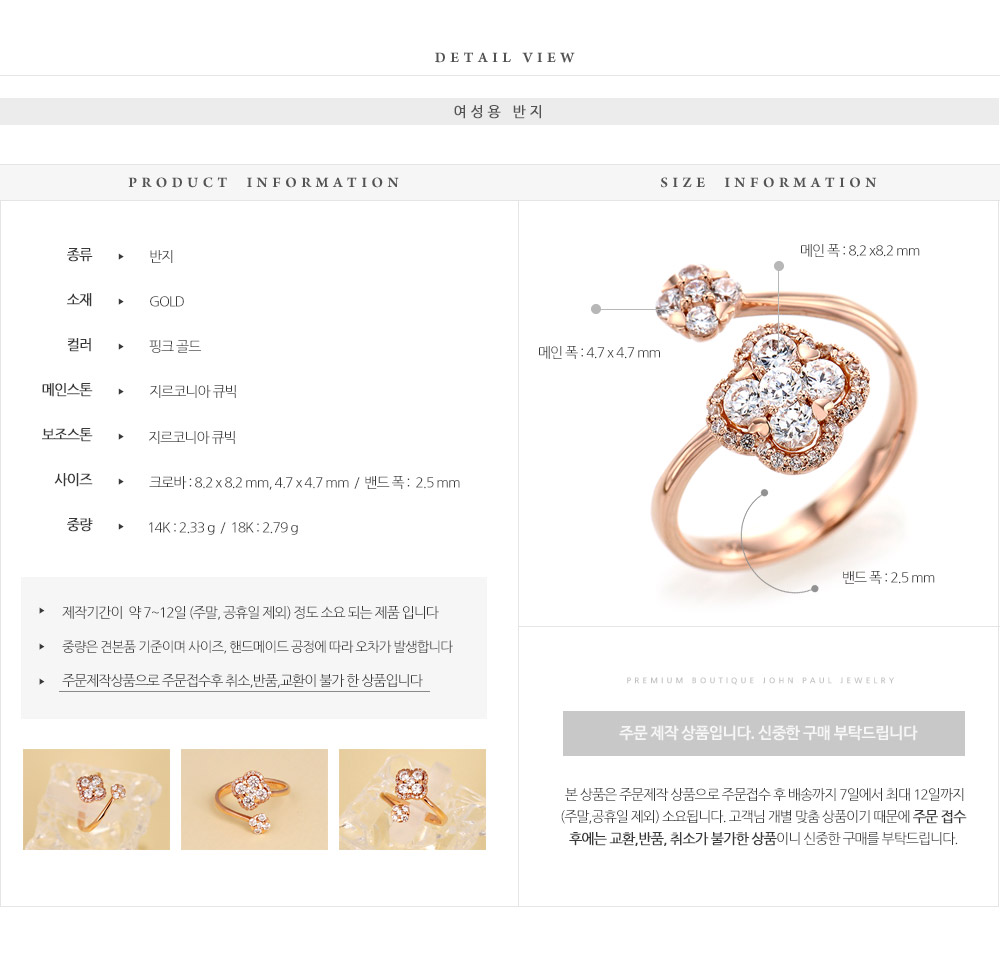Click the underlined 주문제작상품으로 취소 불가 notice

point(244,681)
